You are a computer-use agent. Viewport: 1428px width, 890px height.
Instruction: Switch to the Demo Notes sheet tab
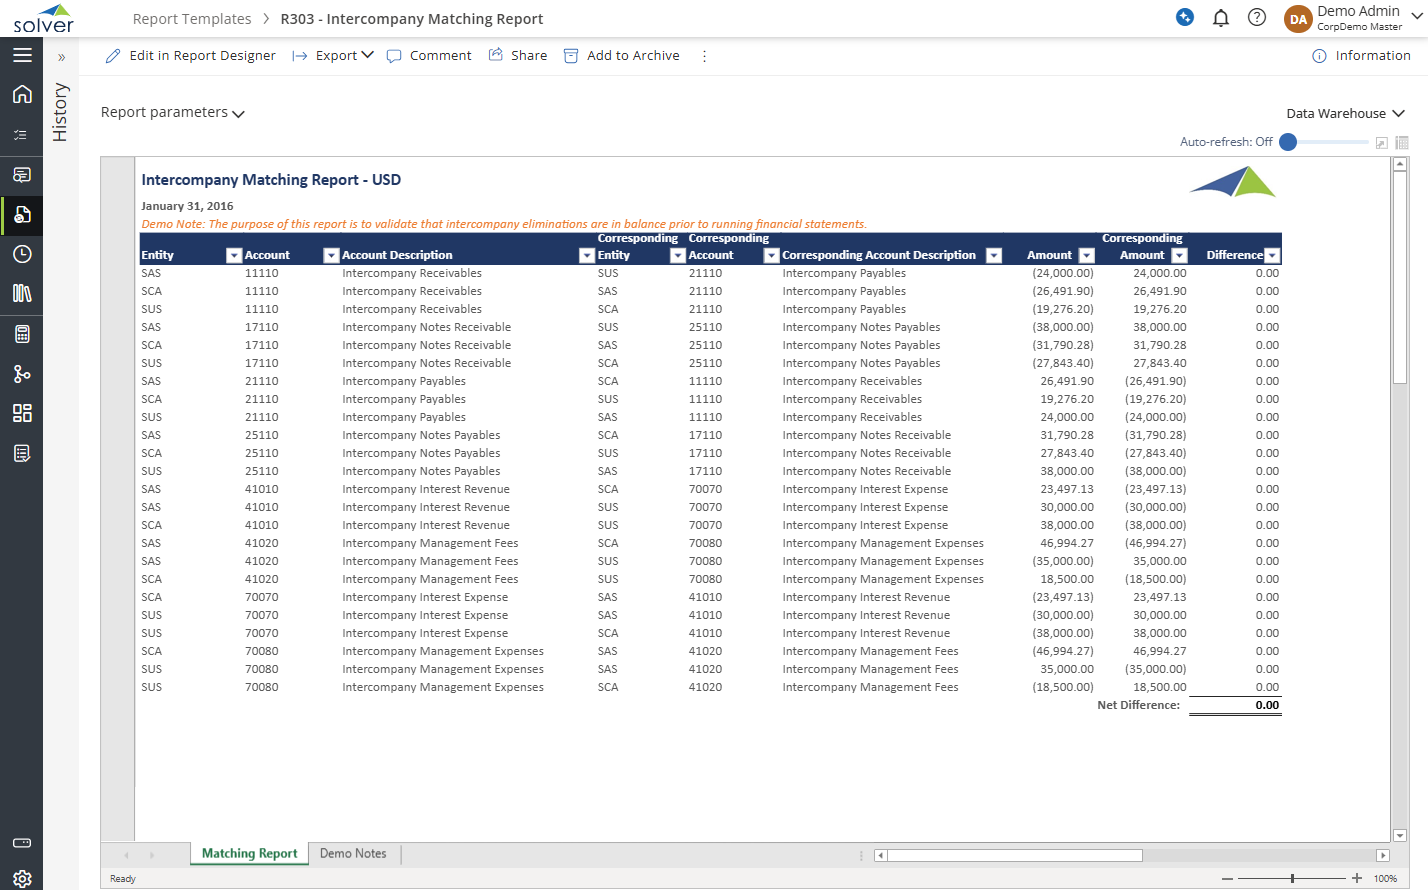tap(353, 854)
